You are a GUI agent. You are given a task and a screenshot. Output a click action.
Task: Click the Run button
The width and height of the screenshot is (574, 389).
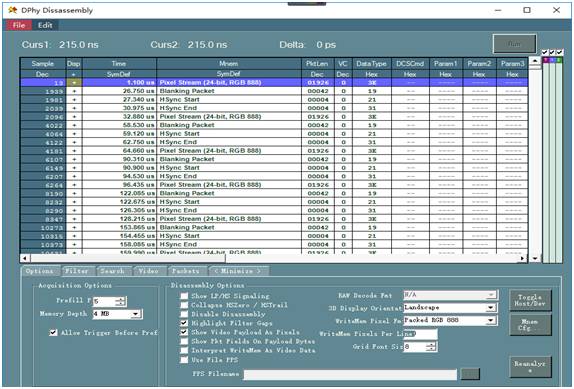[515, 44]
